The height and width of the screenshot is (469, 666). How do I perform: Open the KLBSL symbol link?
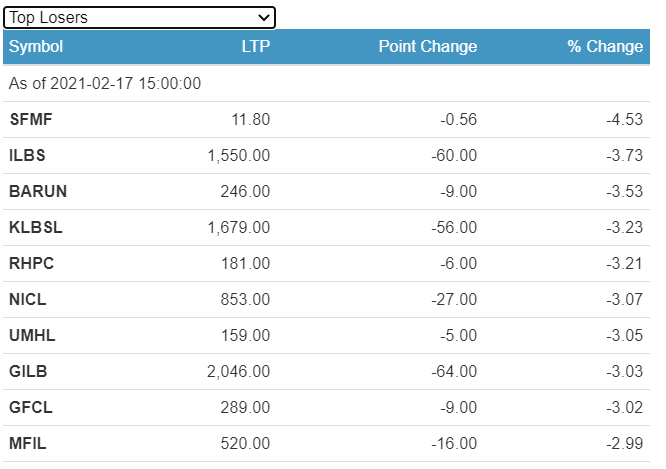35,228
